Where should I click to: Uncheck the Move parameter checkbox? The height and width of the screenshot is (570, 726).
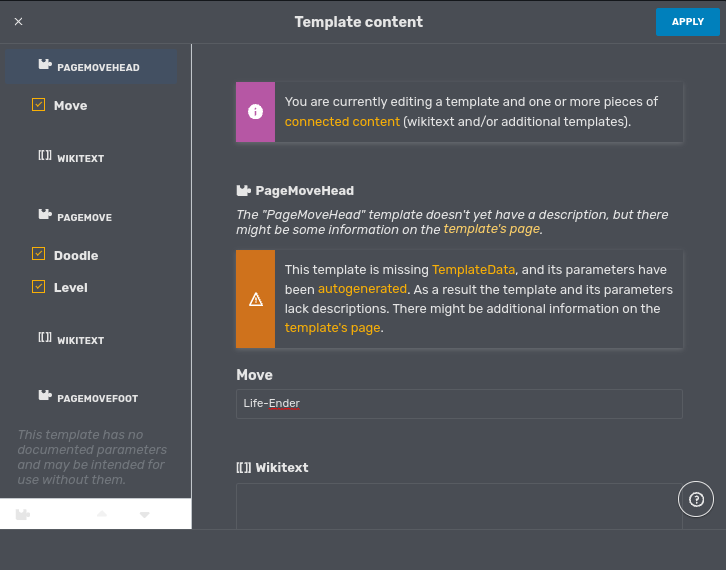39,105
